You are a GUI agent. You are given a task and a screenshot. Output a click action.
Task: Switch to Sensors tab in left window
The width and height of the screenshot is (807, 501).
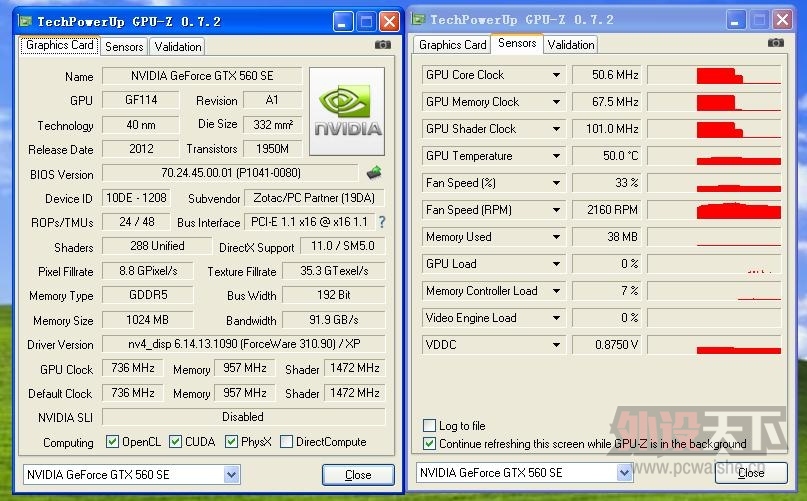click(124, 46)
